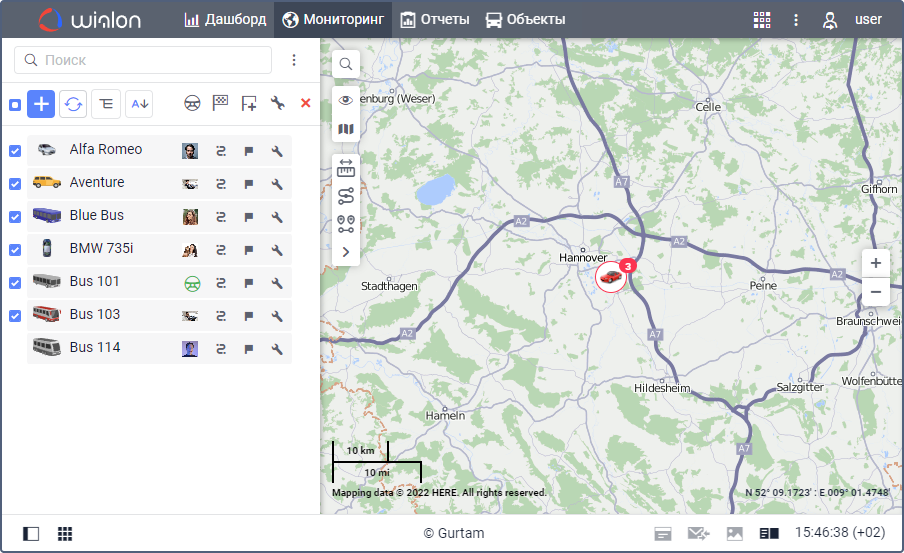Click the flag icon for Blue Bus
This screenshot has width=904, height=553.
249,217
